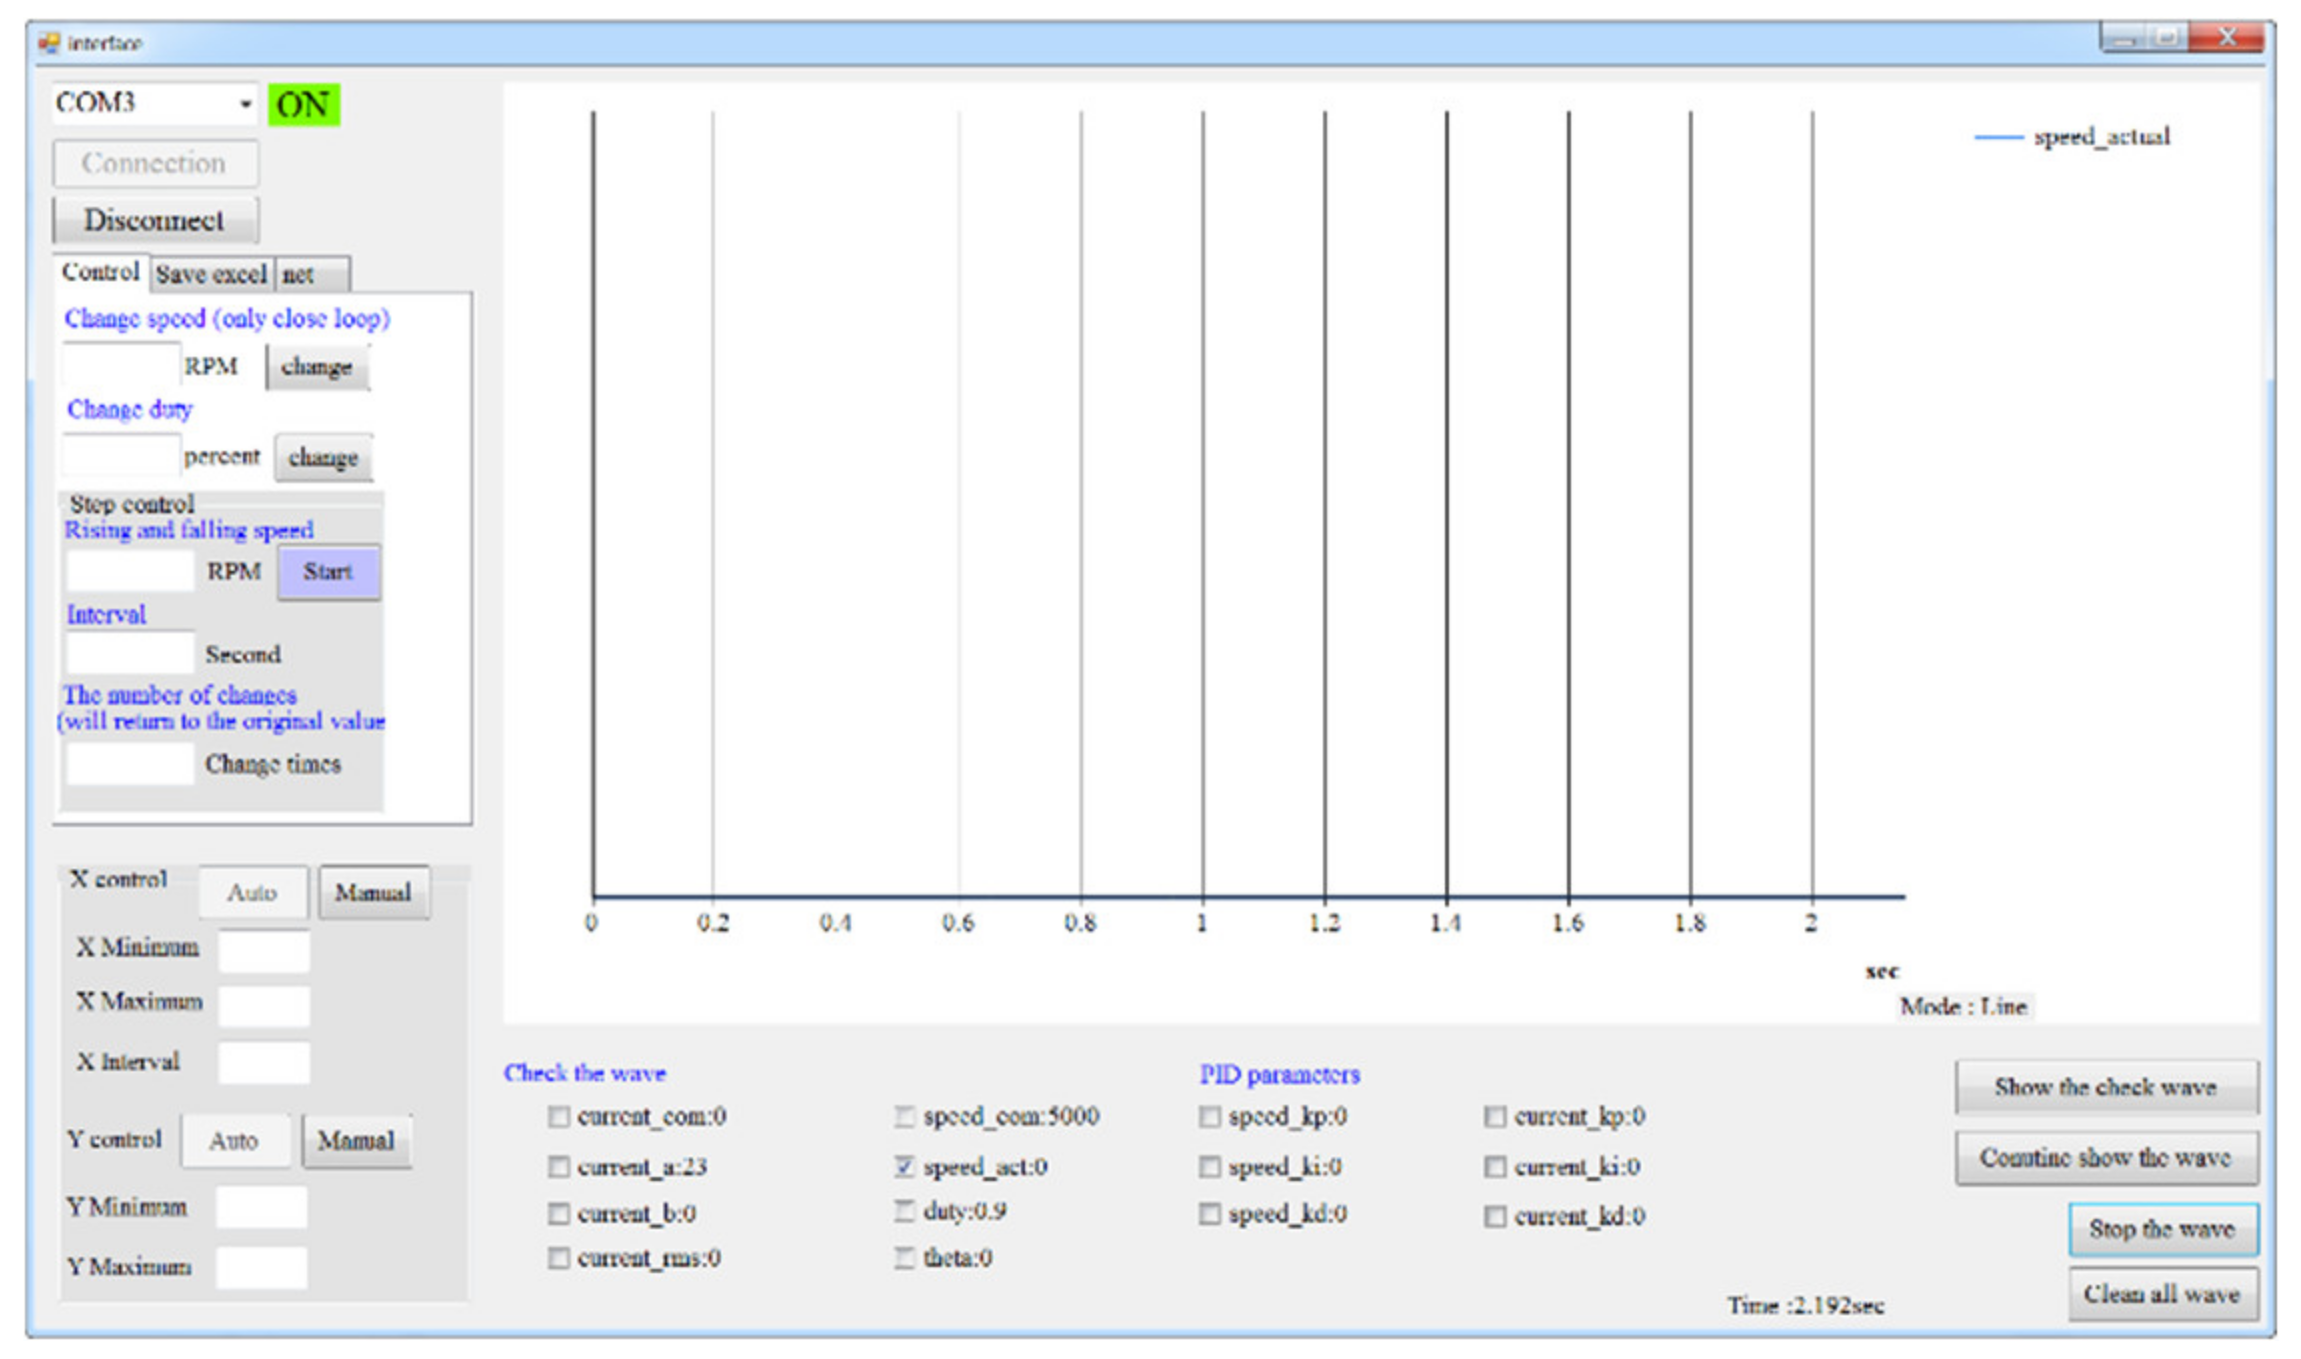Image resolution: width=2301 pixels, height=1359 pixels.
Task: Select Manual for X control
Action: 373,892
